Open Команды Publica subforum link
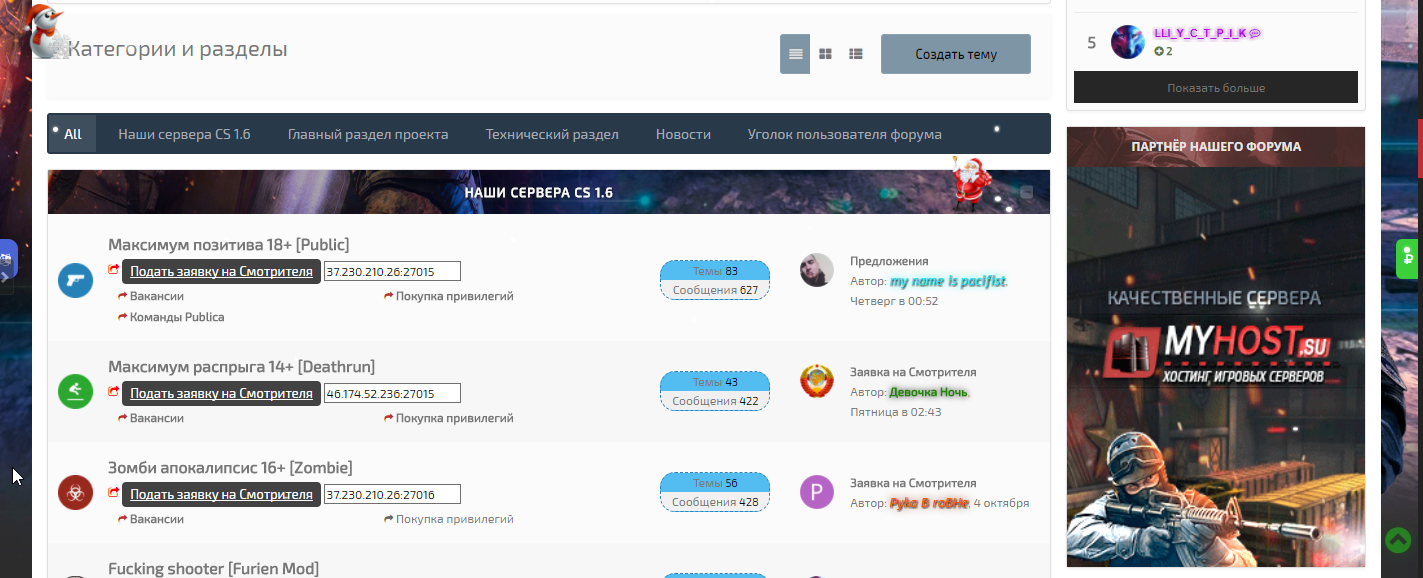This screenshot has height=578, width=1423. click(x=177, y=317)
